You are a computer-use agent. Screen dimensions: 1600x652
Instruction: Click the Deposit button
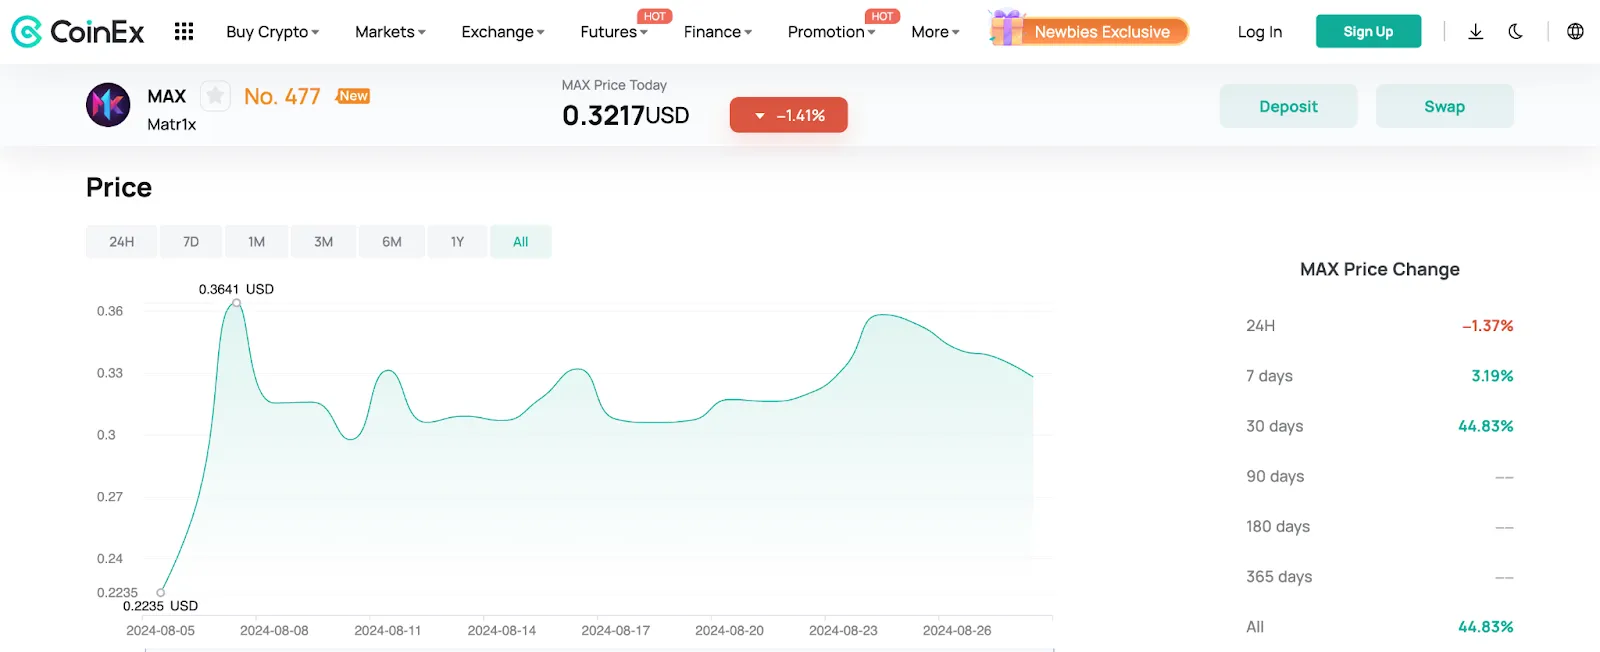[x=1288, y=106]
